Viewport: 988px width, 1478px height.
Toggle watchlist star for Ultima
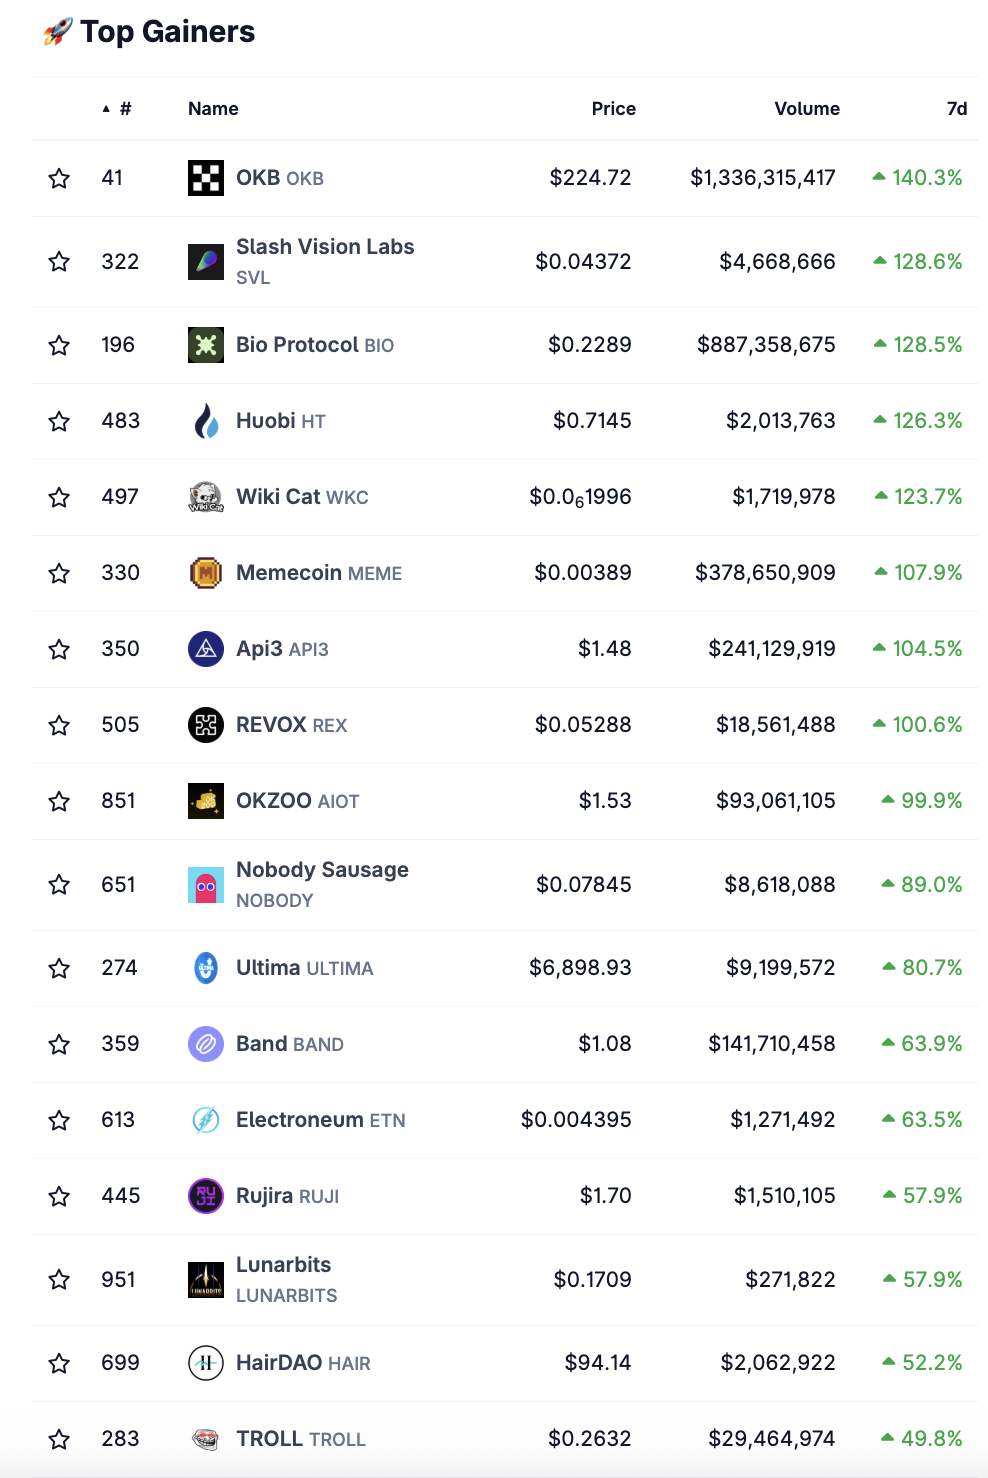[59, 968]
